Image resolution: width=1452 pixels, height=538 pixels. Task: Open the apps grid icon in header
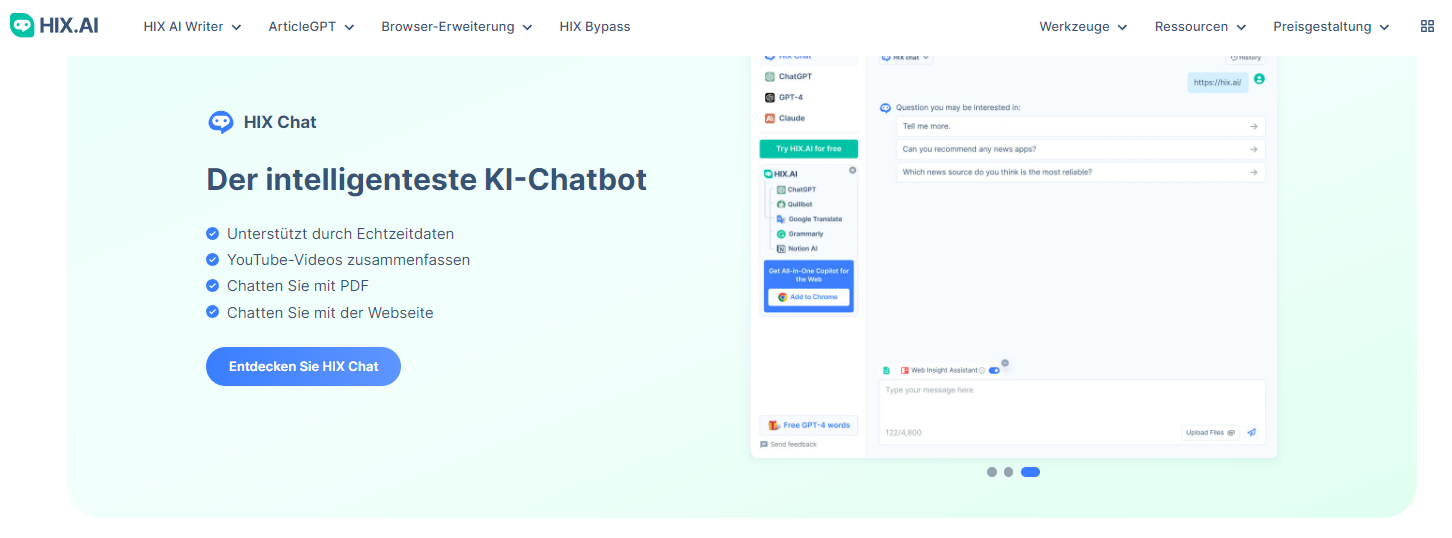1427,27
